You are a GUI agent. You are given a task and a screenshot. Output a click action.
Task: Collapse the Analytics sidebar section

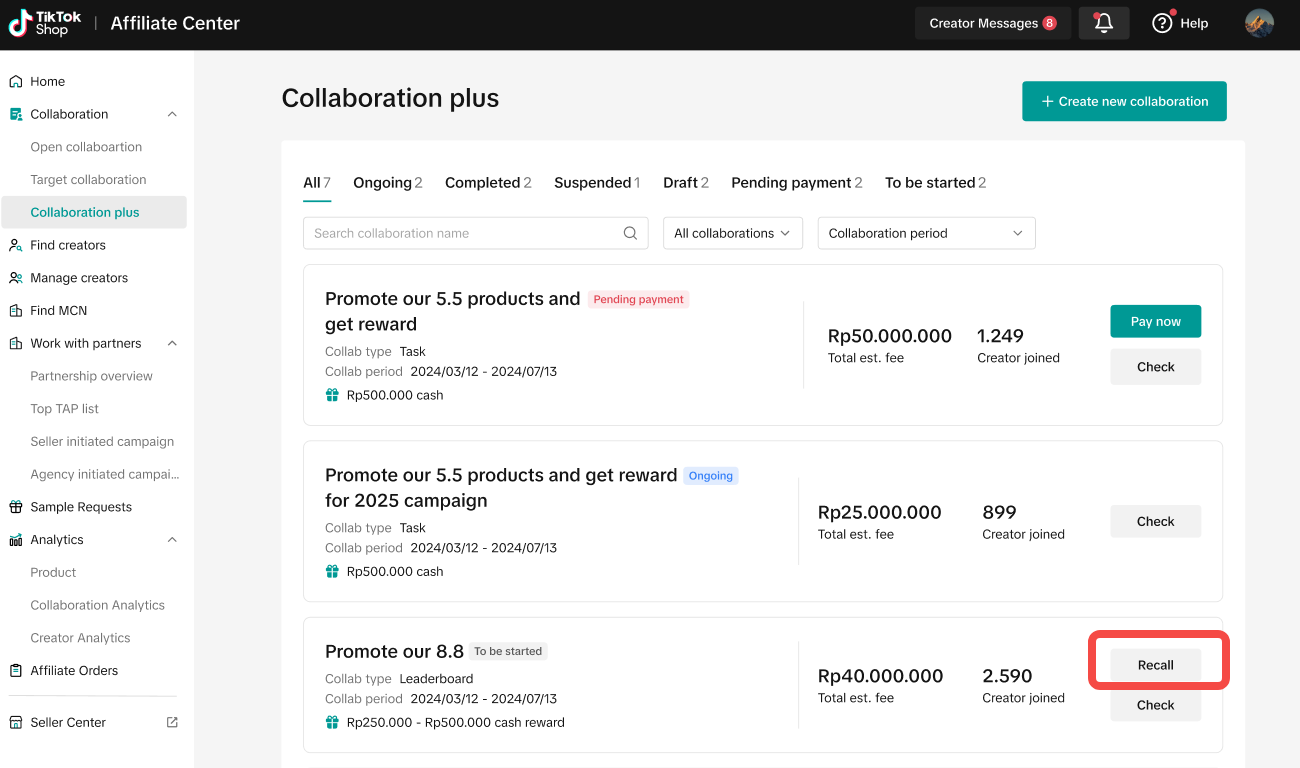[x=172, y=540]
